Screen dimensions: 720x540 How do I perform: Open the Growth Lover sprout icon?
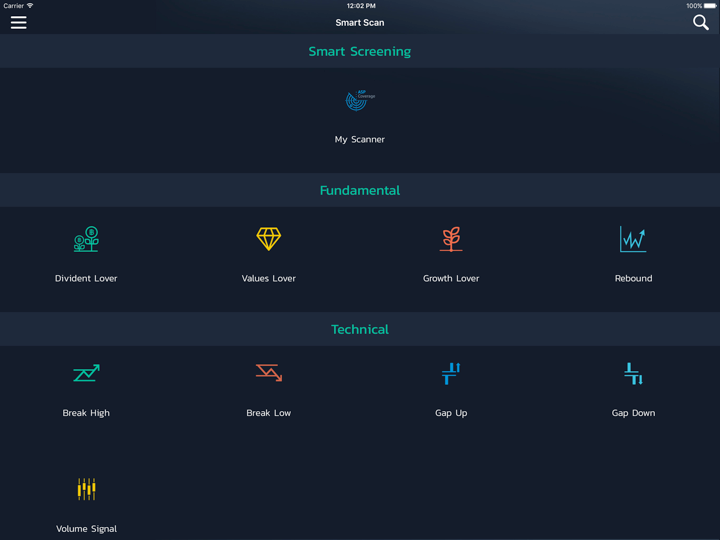pos(451,239)
